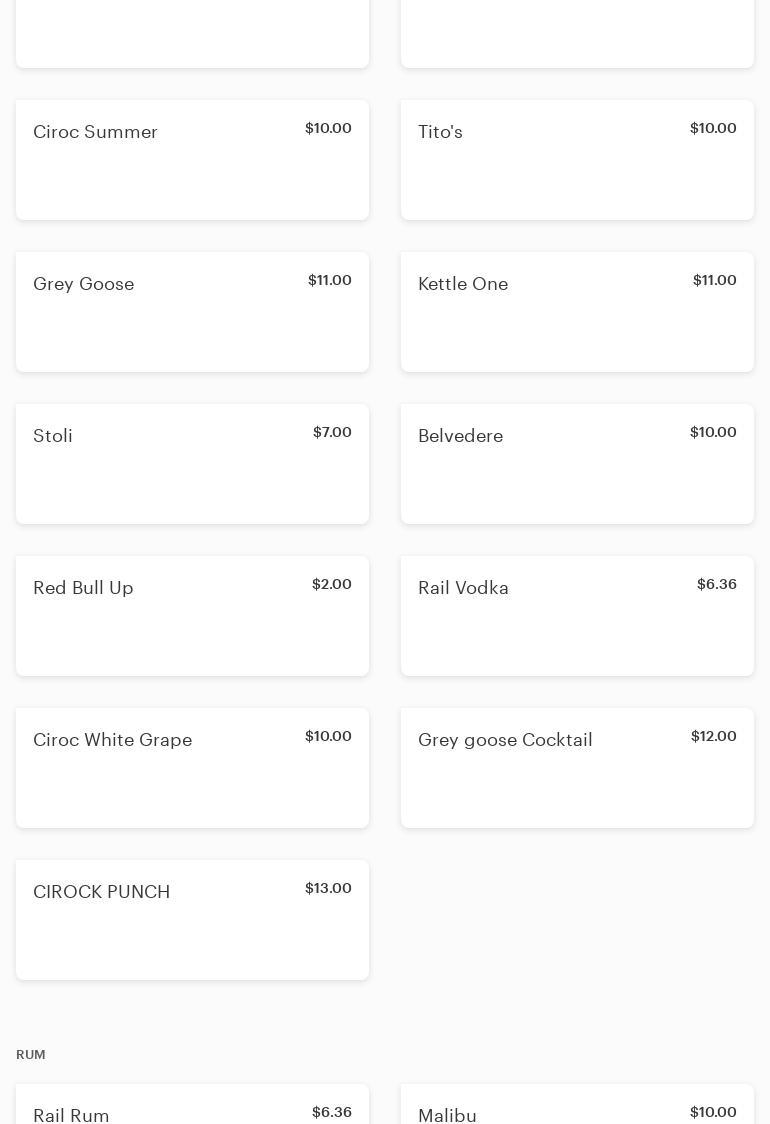Screen dimensions: 770x1124
Task: Add the Red Bull Up item
Action: (192, 616)
